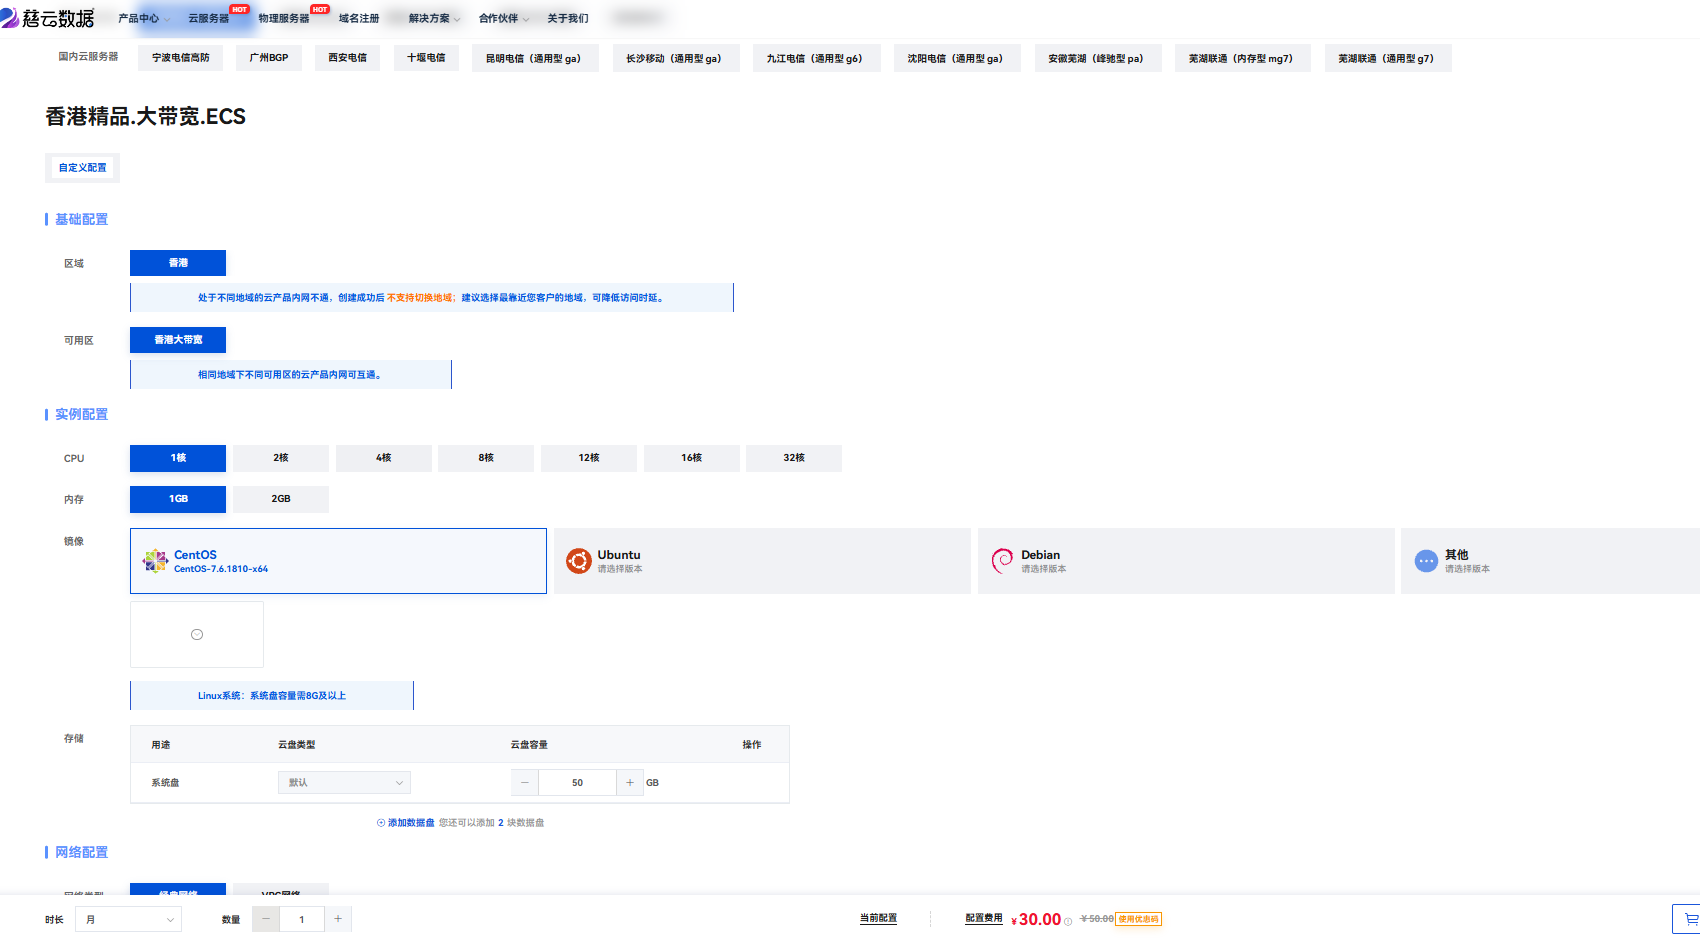Select the CentOS image icon
Image resolution: width=1700 pixels, height=942 pixels.
[155, 561]
